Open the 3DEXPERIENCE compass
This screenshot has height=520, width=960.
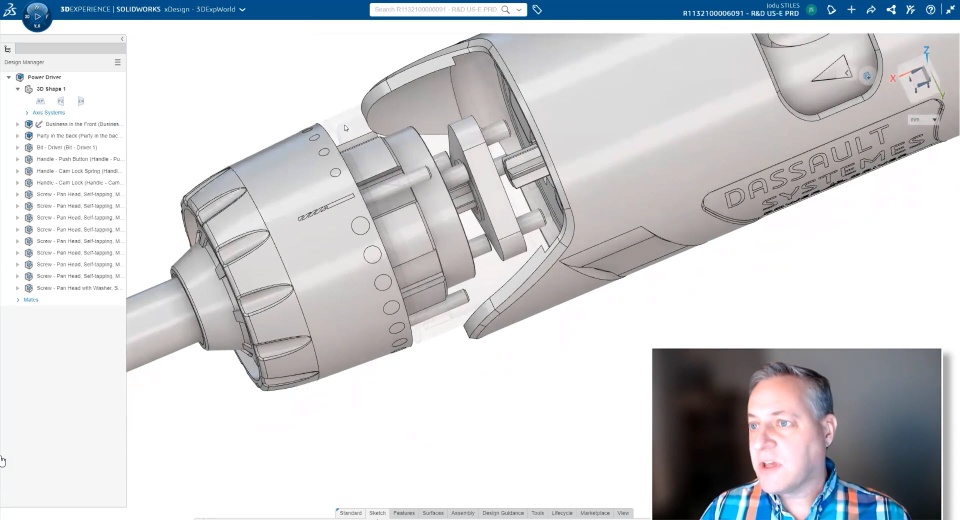click(37, 16)
